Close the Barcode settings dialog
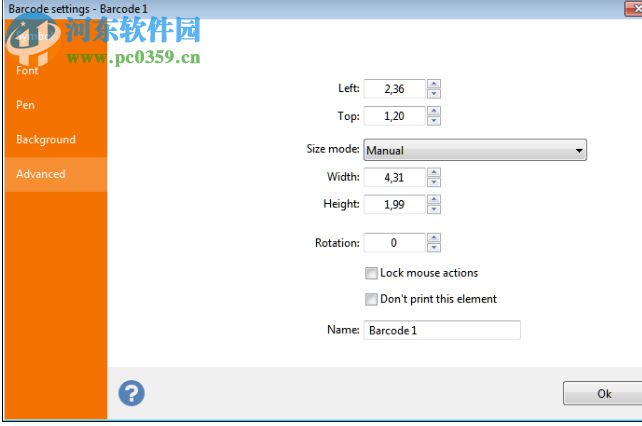 (x=634, y=8)
